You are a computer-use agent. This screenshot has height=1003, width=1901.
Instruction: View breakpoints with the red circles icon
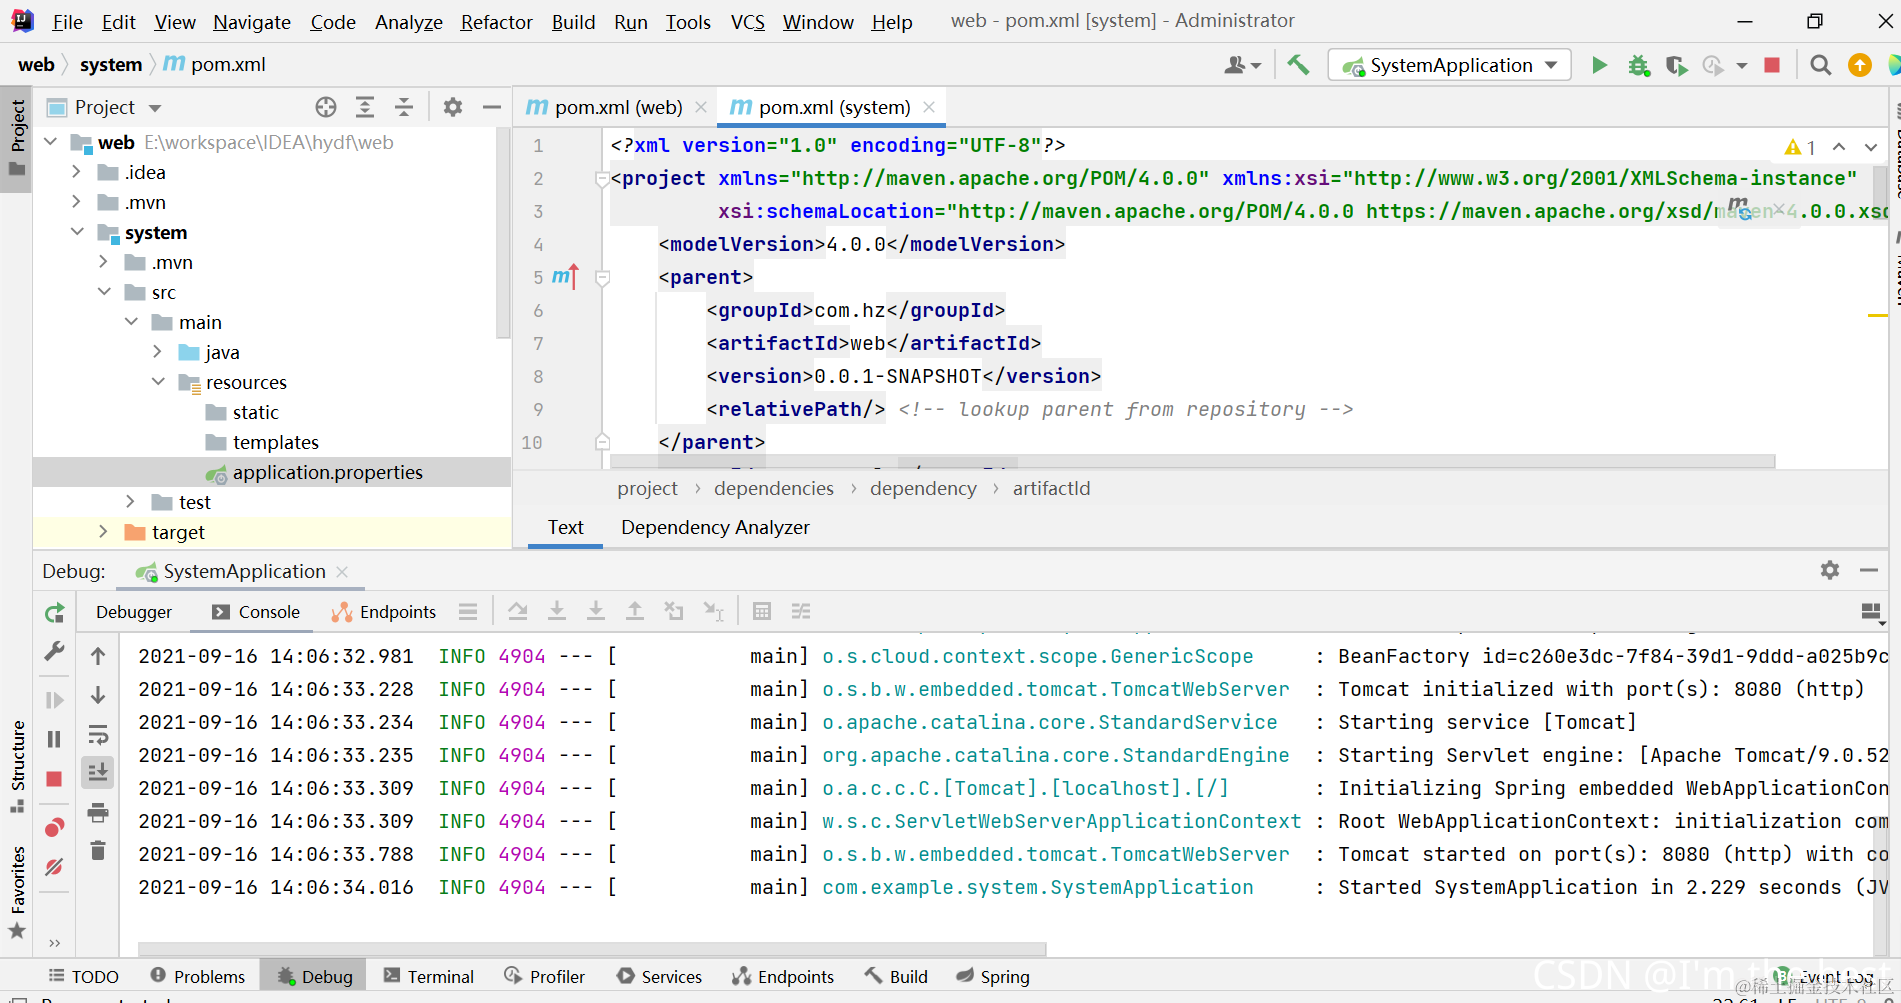[55, 827]
